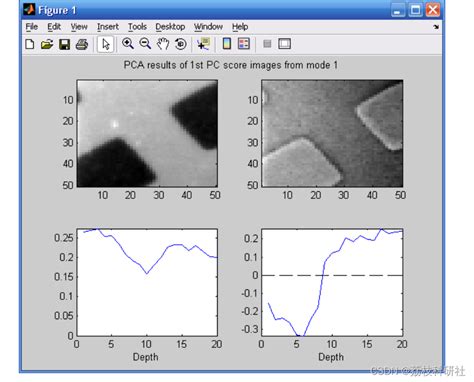Print the figure using the printer icon

[x=82, y=44]
